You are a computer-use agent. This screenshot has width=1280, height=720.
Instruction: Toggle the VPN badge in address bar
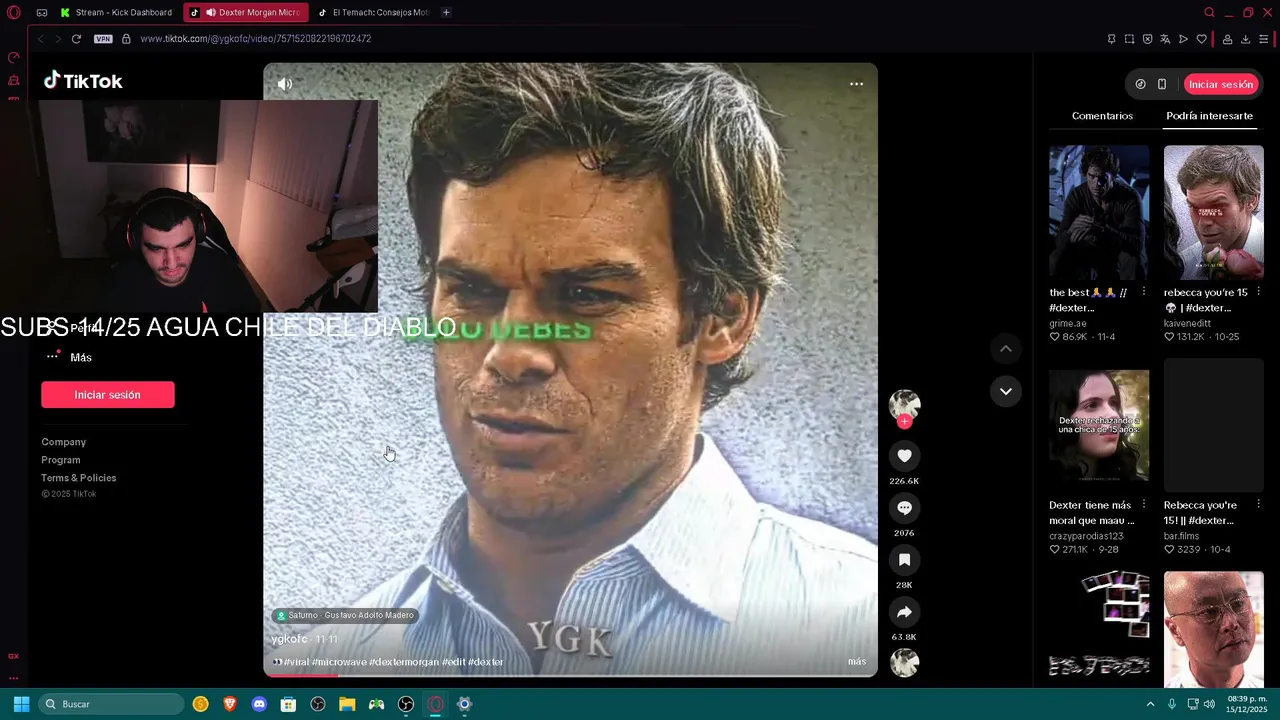[103, 39]
